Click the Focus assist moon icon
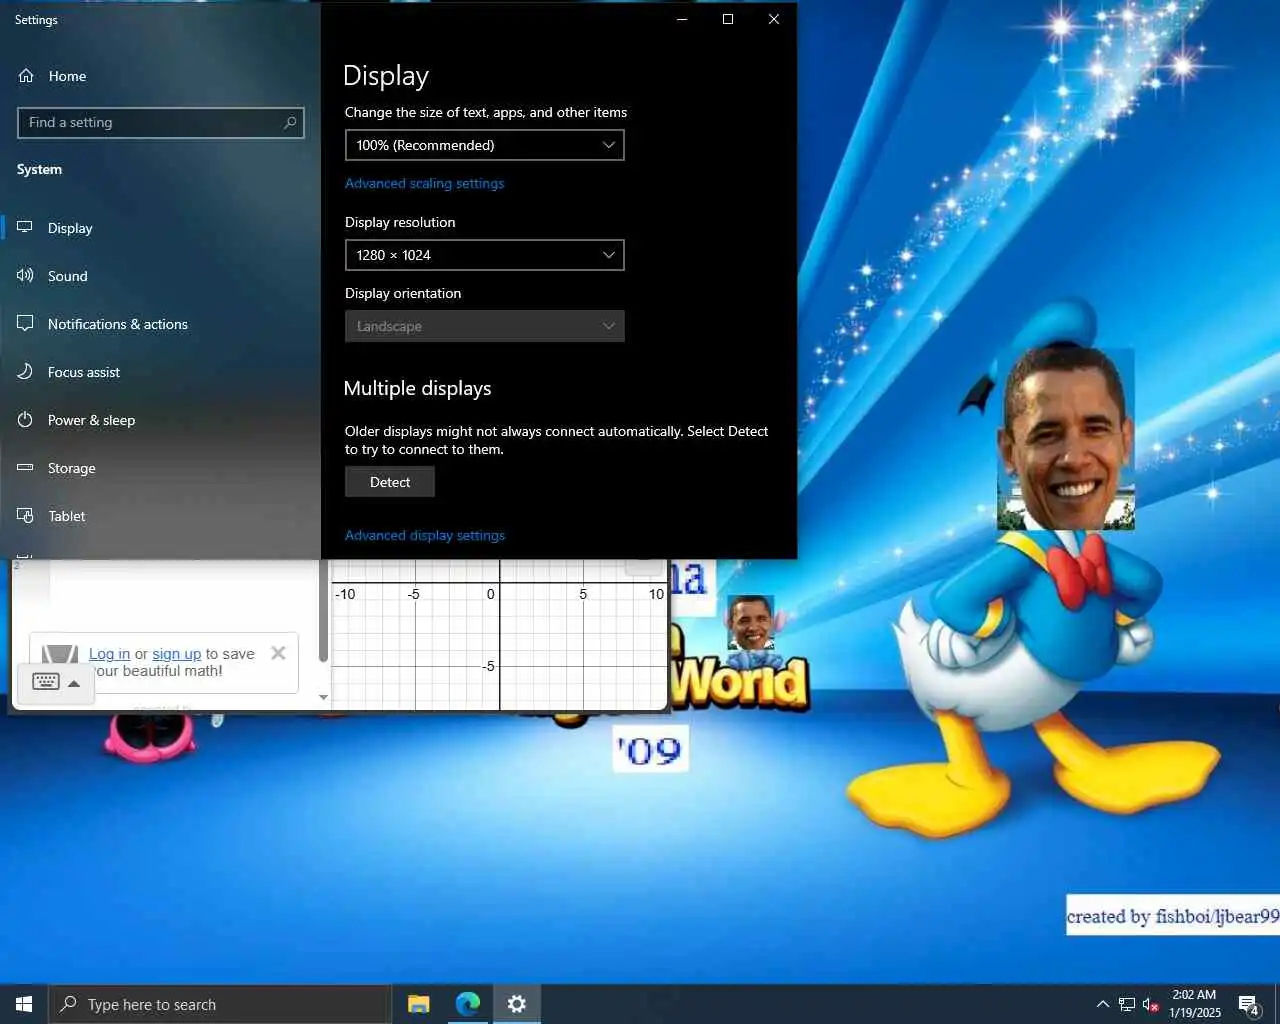 pos(25,371)
